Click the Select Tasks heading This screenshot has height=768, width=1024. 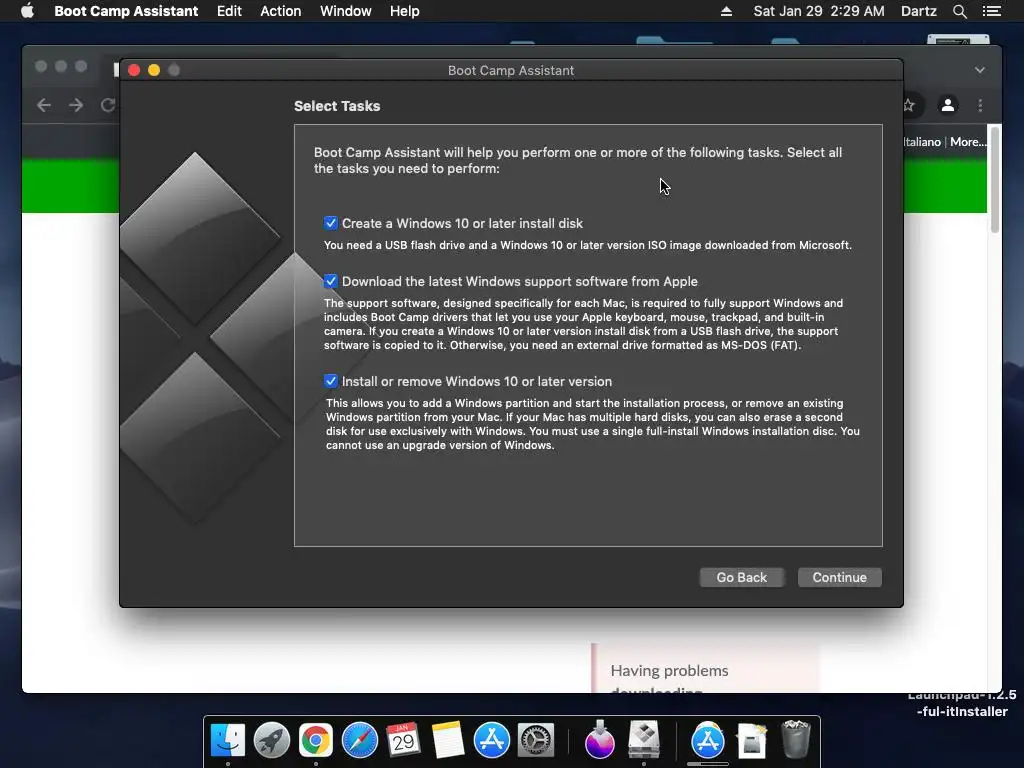pyautogui.click(x=337, y=106)
